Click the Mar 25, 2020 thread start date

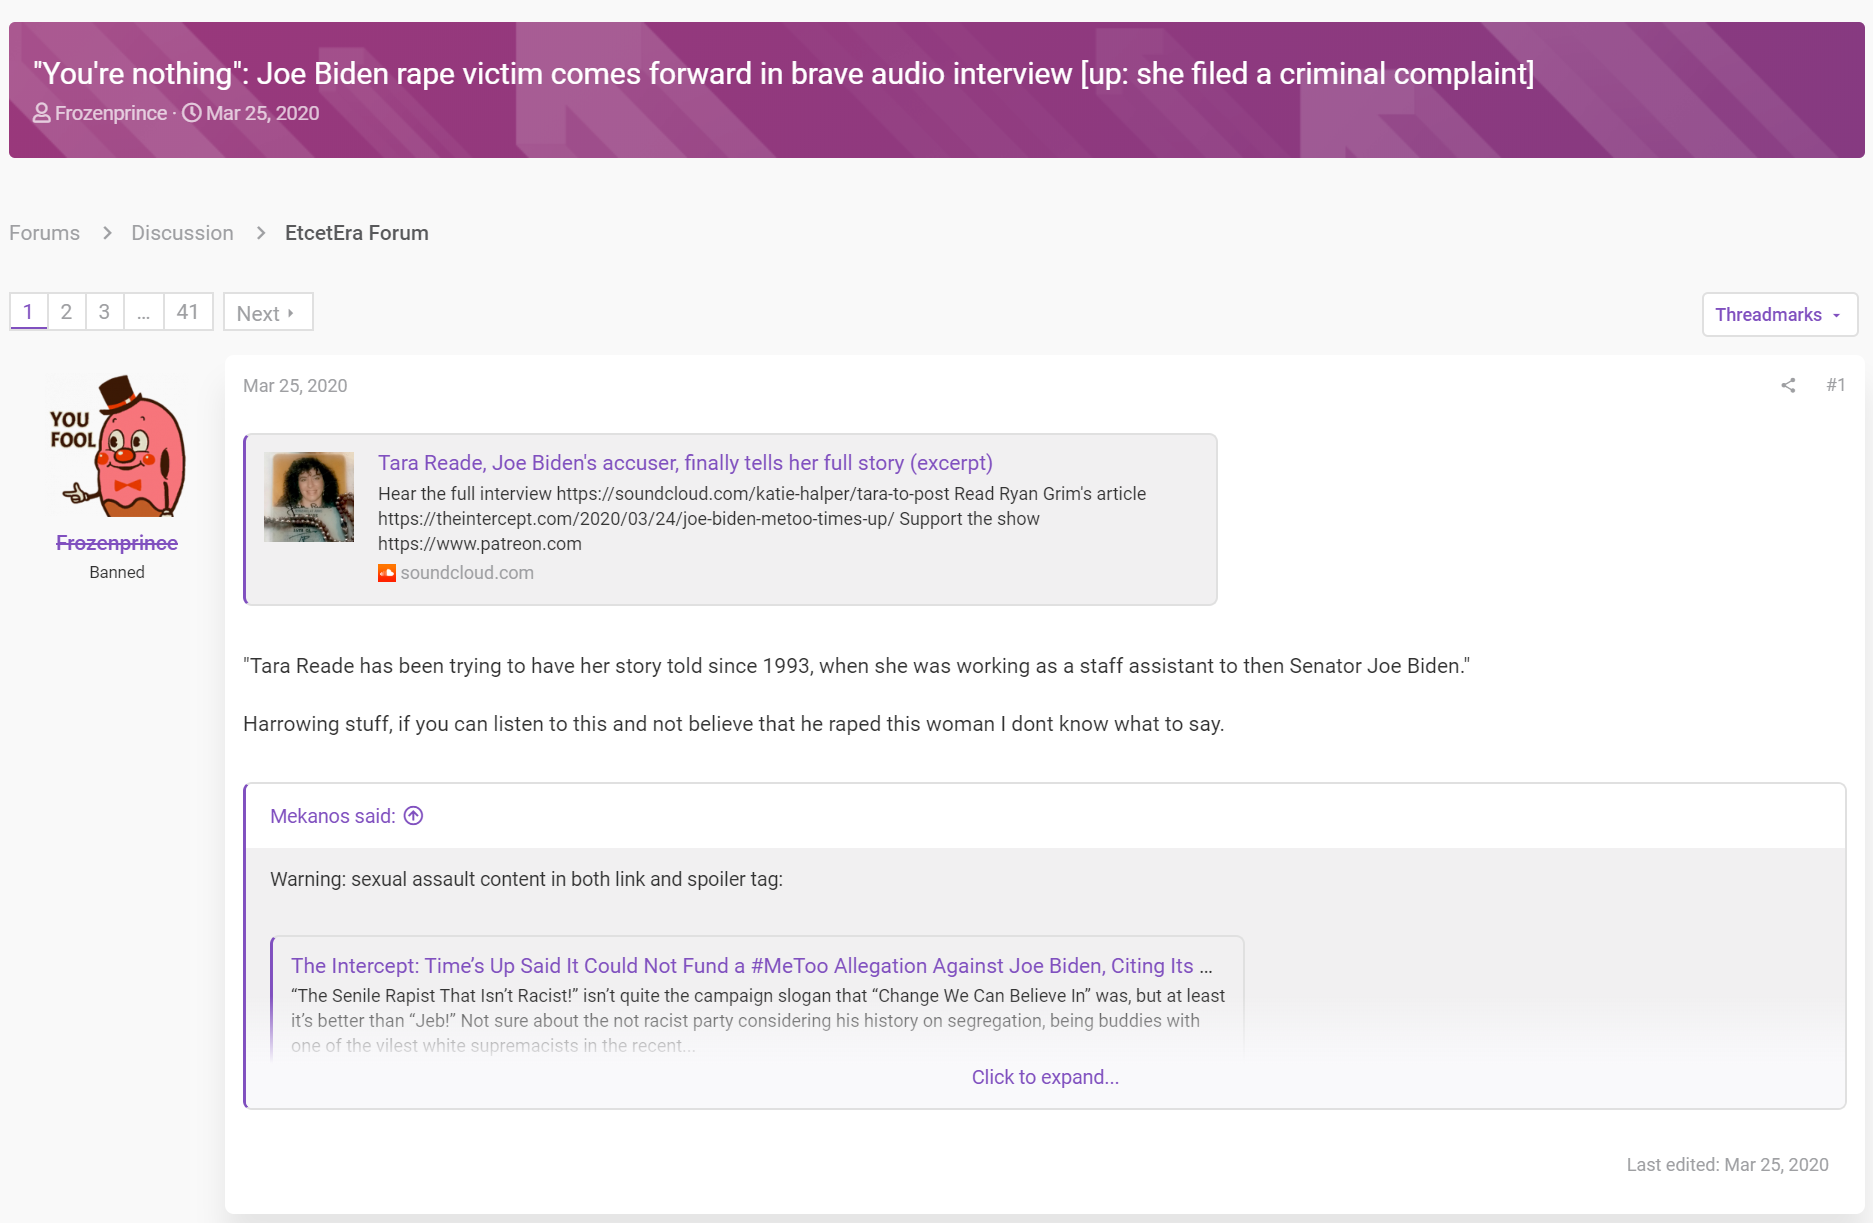coord(263,113)
